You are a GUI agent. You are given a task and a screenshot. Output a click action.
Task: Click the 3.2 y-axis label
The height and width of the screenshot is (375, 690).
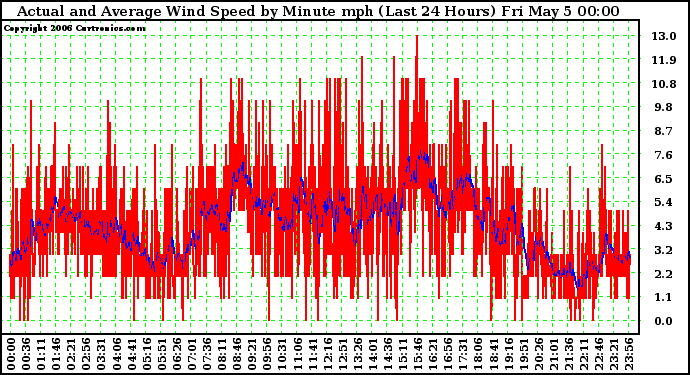pos(664,250)
